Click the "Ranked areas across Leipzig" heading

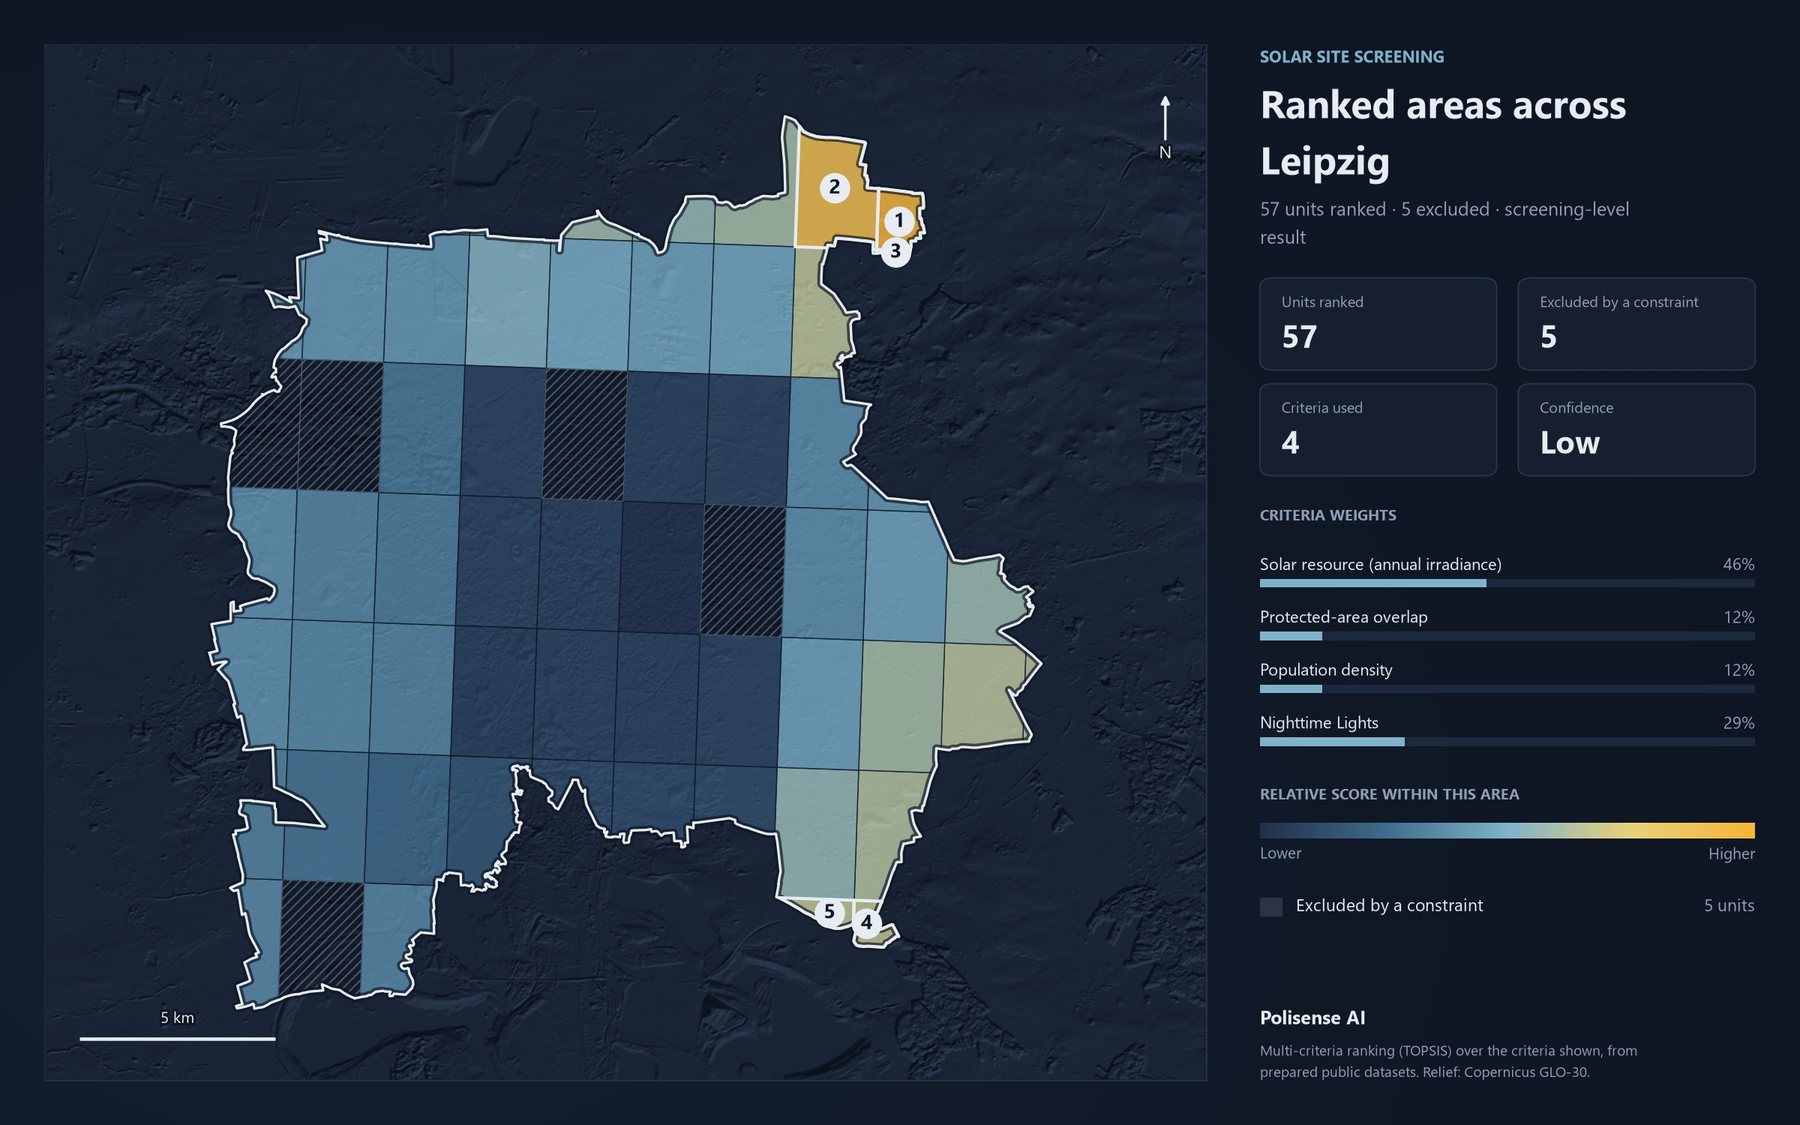(1443, 133)
